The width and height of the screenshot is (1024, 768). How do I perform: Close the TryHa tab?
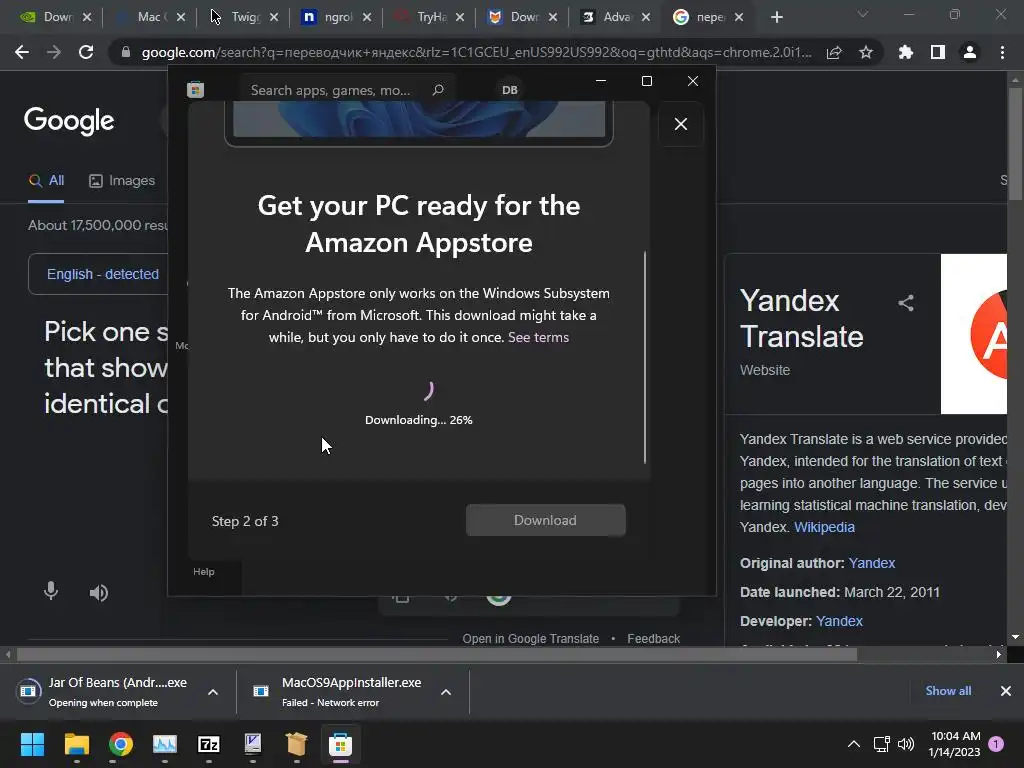pos(460,18)
